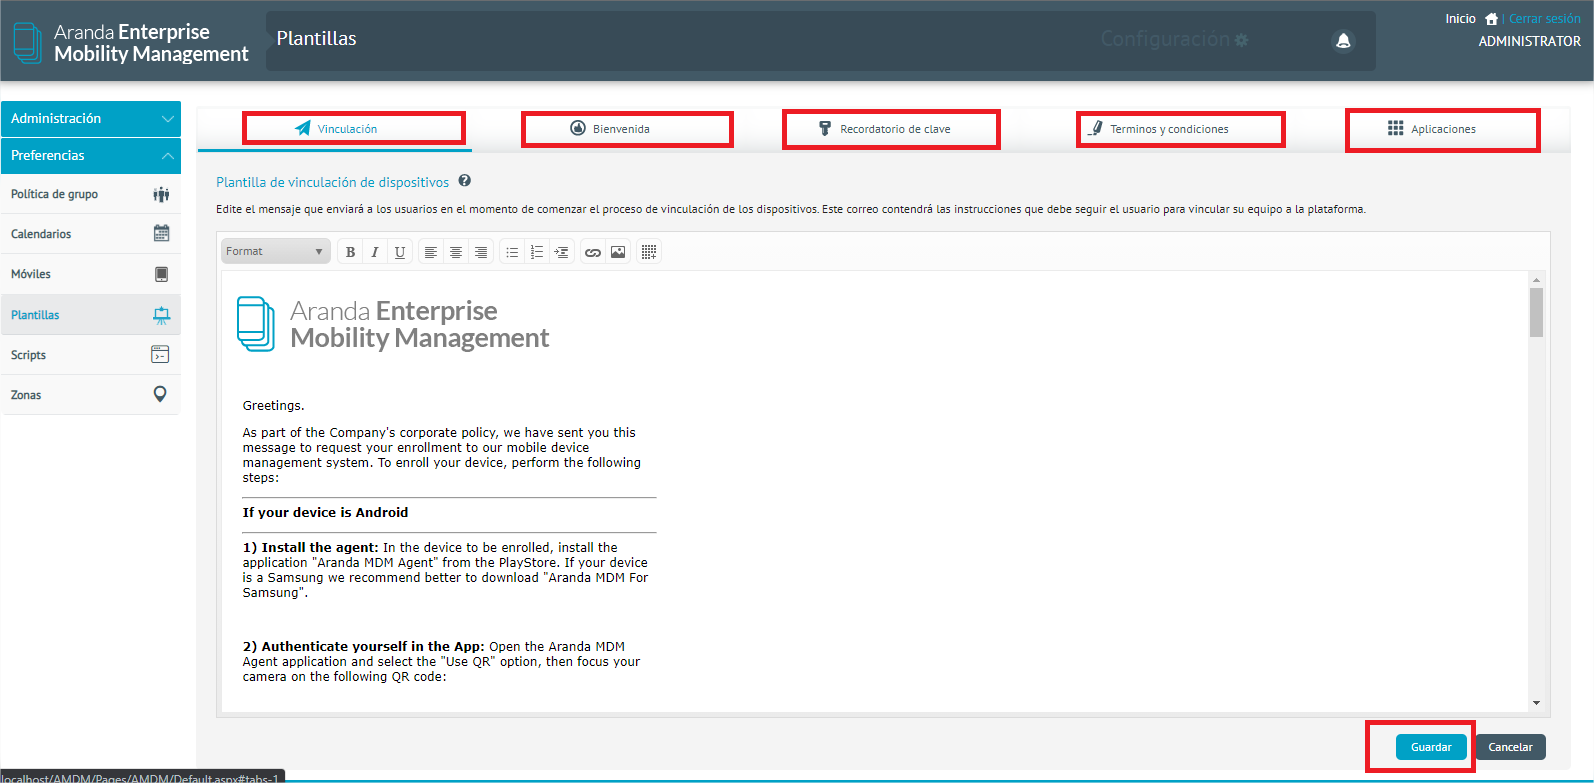The image size is (1594, 783).
Task: Select Plantillas in the sidebar
Action: click(91, 315)
